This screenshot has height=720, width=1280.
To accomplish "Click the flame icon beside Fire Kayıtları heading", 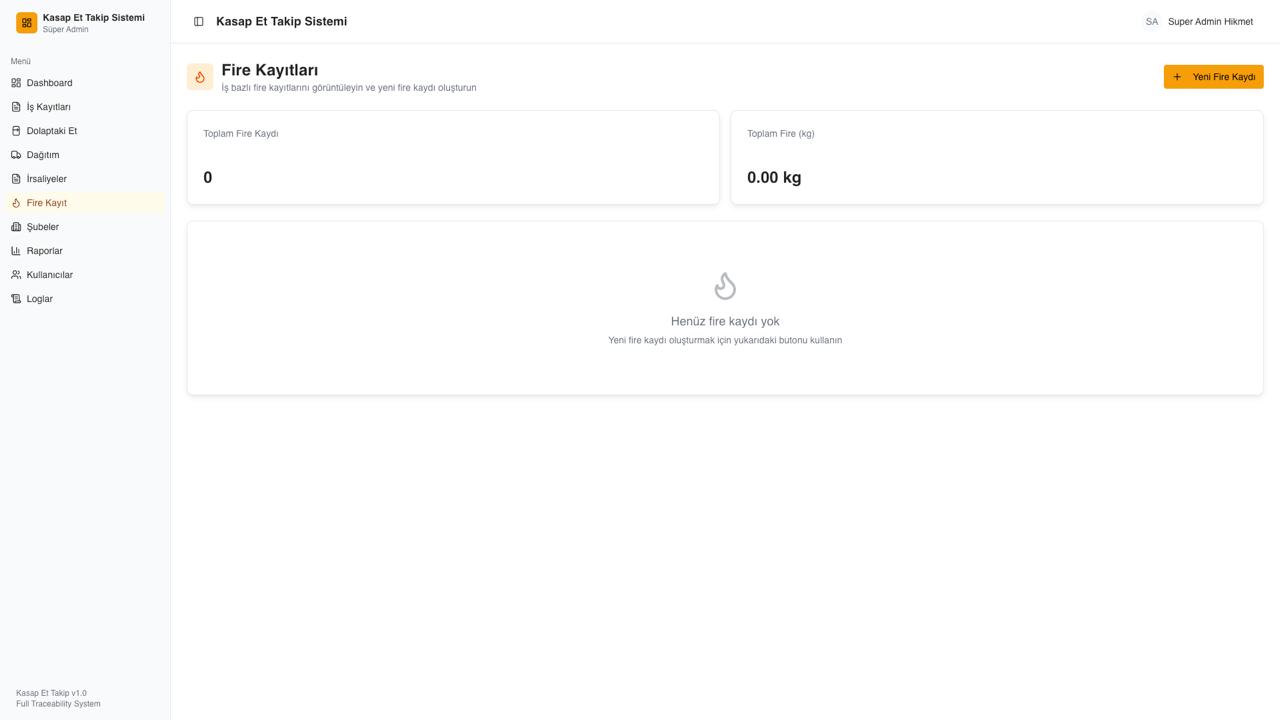I will tap(200, 77).
